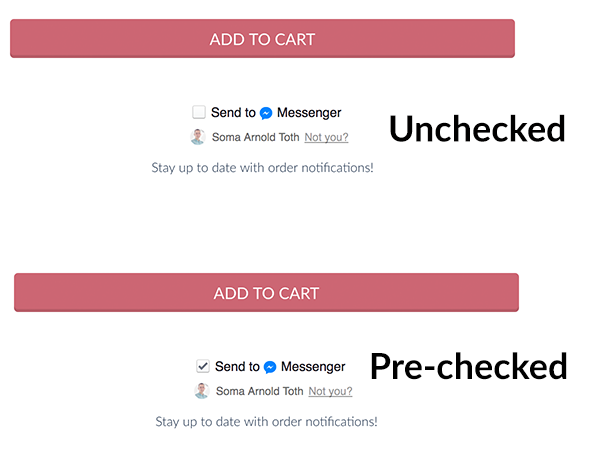Untick the pre-checked Send to Messenger checkbox
Image resolution: width=600 pixels, height=450 pixels.
203,366
